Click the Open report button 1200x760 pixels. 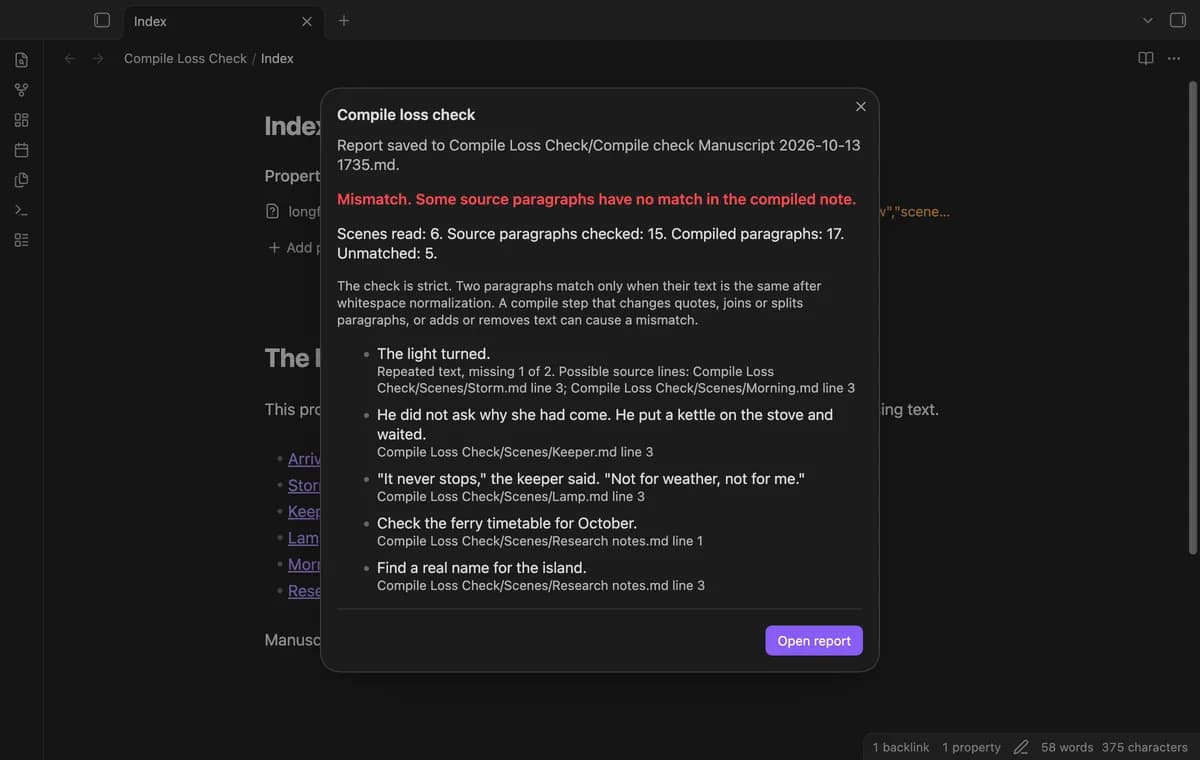pyautogui.click(x=814, y=641)
